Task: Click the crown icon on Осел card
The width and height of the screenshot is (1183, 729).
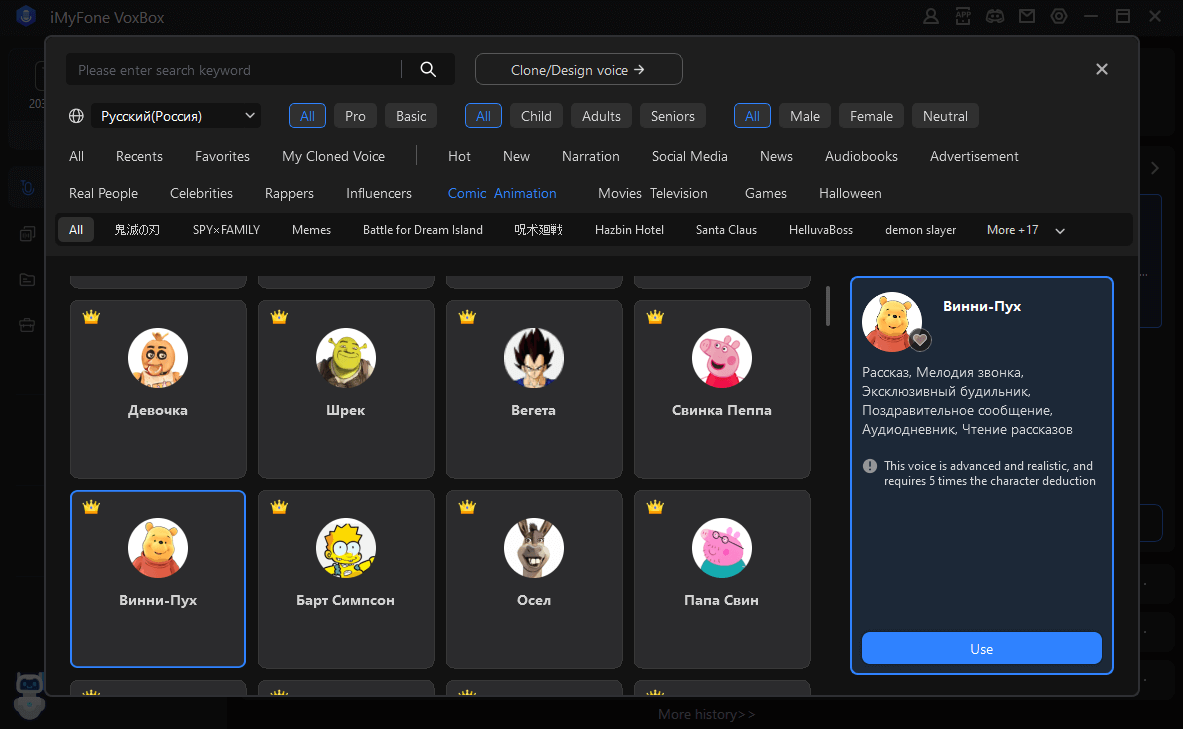Action: [467, 507]
